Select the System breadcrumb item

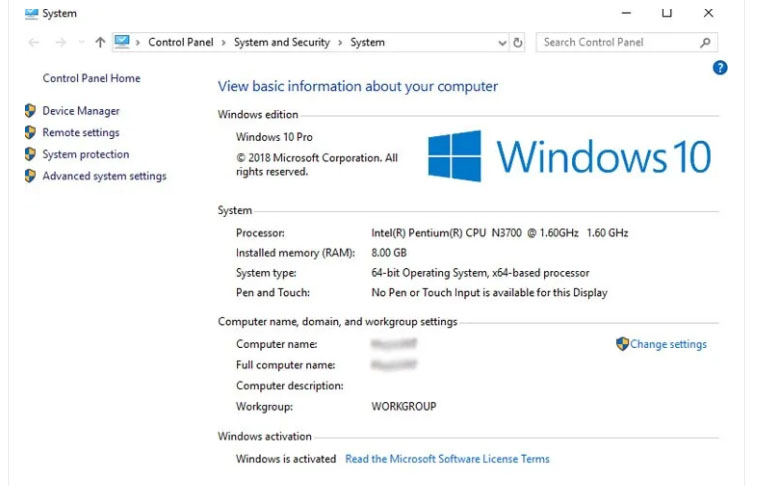[x=368, y=42]
